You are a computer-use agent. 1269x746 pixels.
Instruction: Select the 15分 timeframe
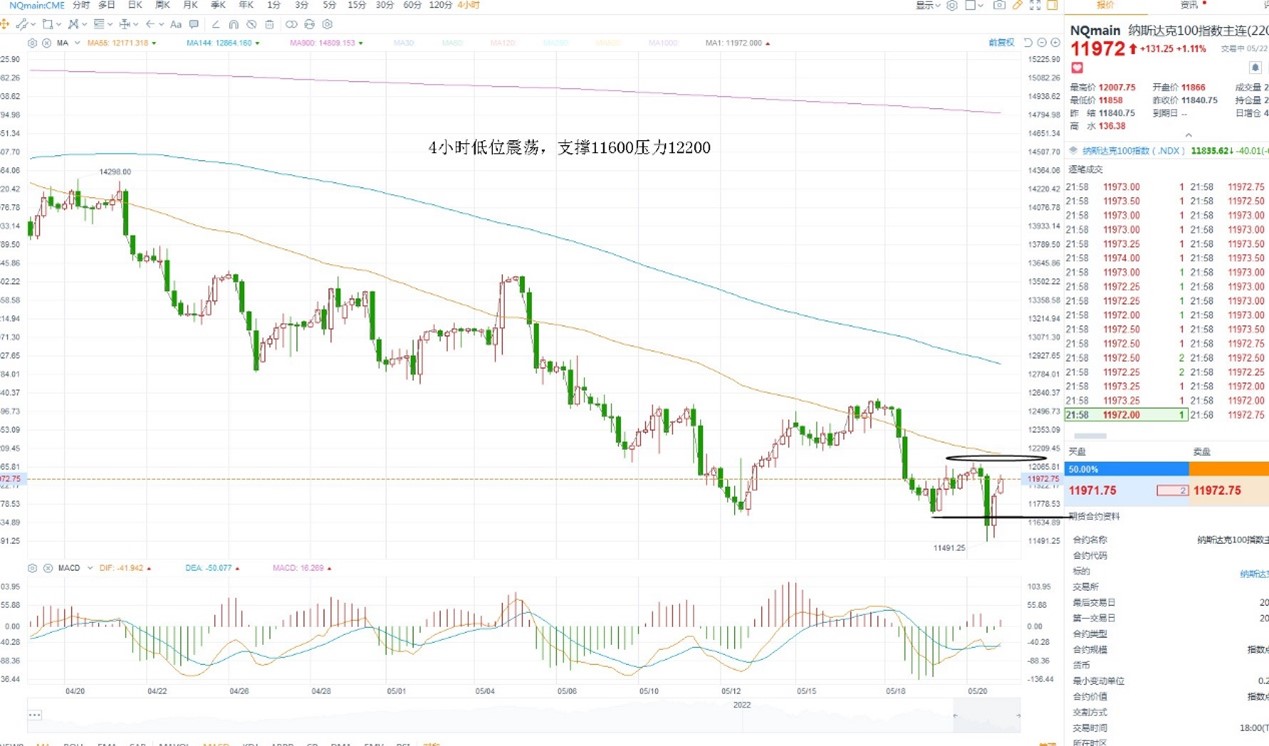point(356,5)
